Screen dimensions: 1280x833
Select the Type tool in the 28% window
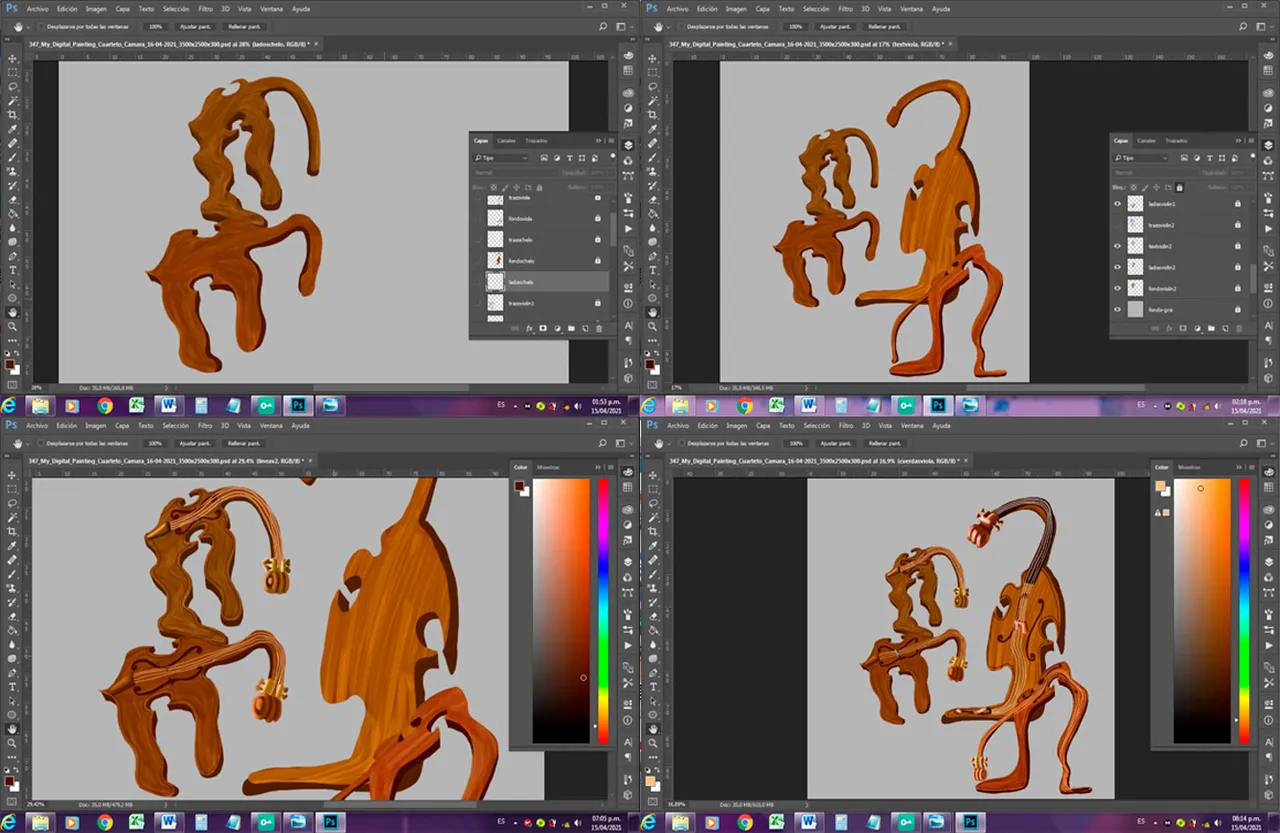13,270
